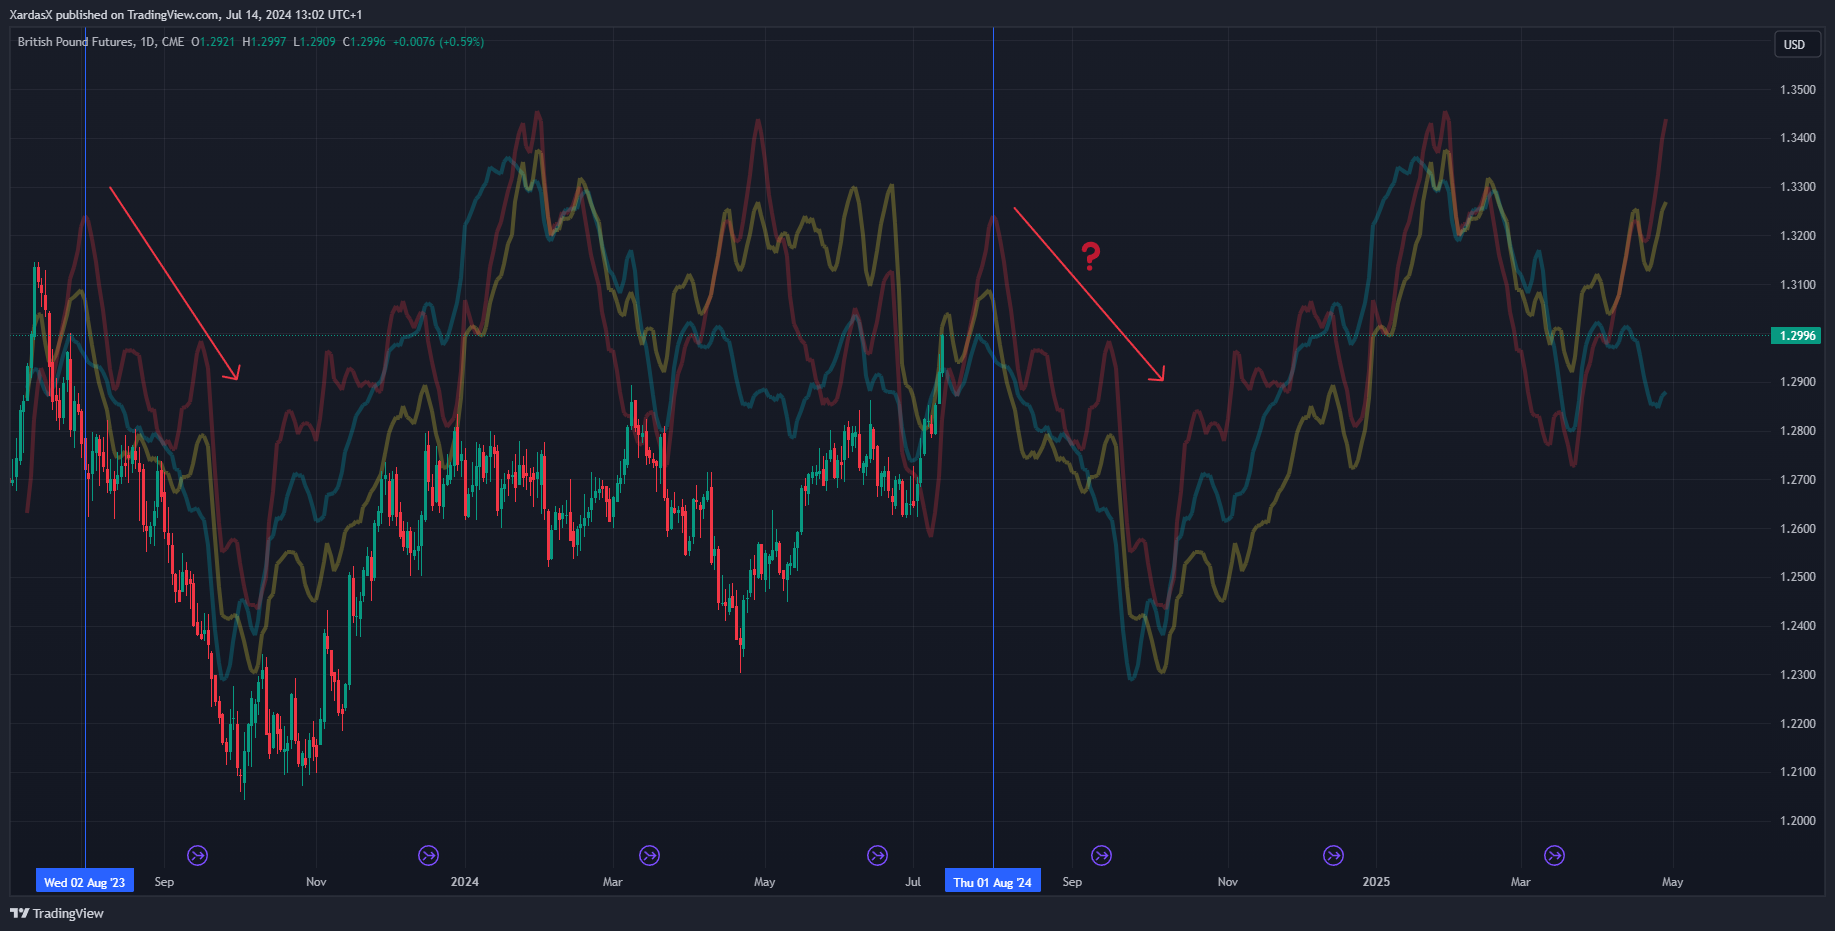Click the Mar label after the 2024 label
This screenshot has width=1835, height=931.
click(613, 882)
